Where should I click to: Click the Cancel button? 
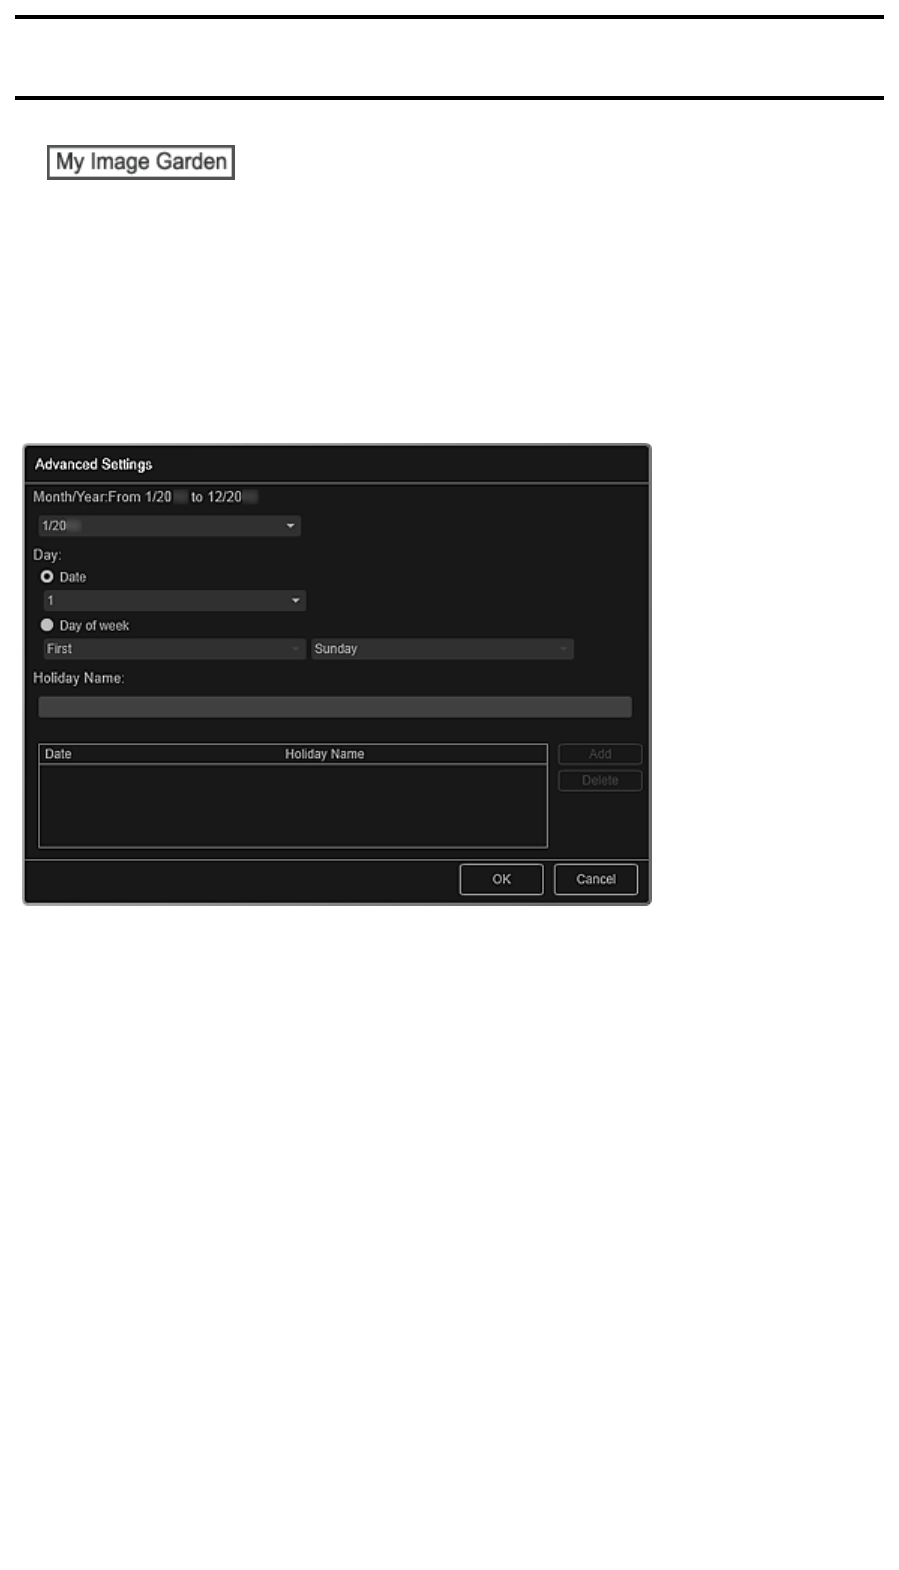tap(596, 879)
